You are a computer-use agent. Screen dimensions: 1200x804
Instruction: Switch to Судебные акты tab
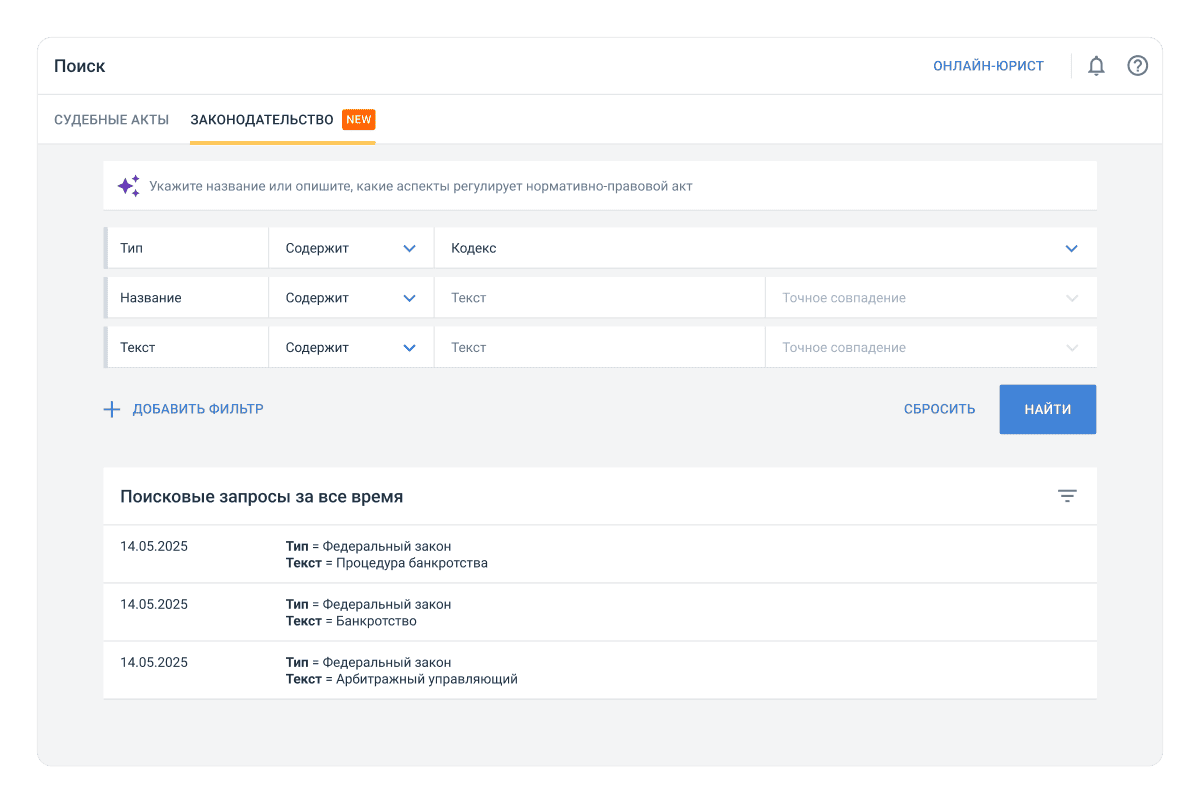pyautogui.click(x=111, y=120)
